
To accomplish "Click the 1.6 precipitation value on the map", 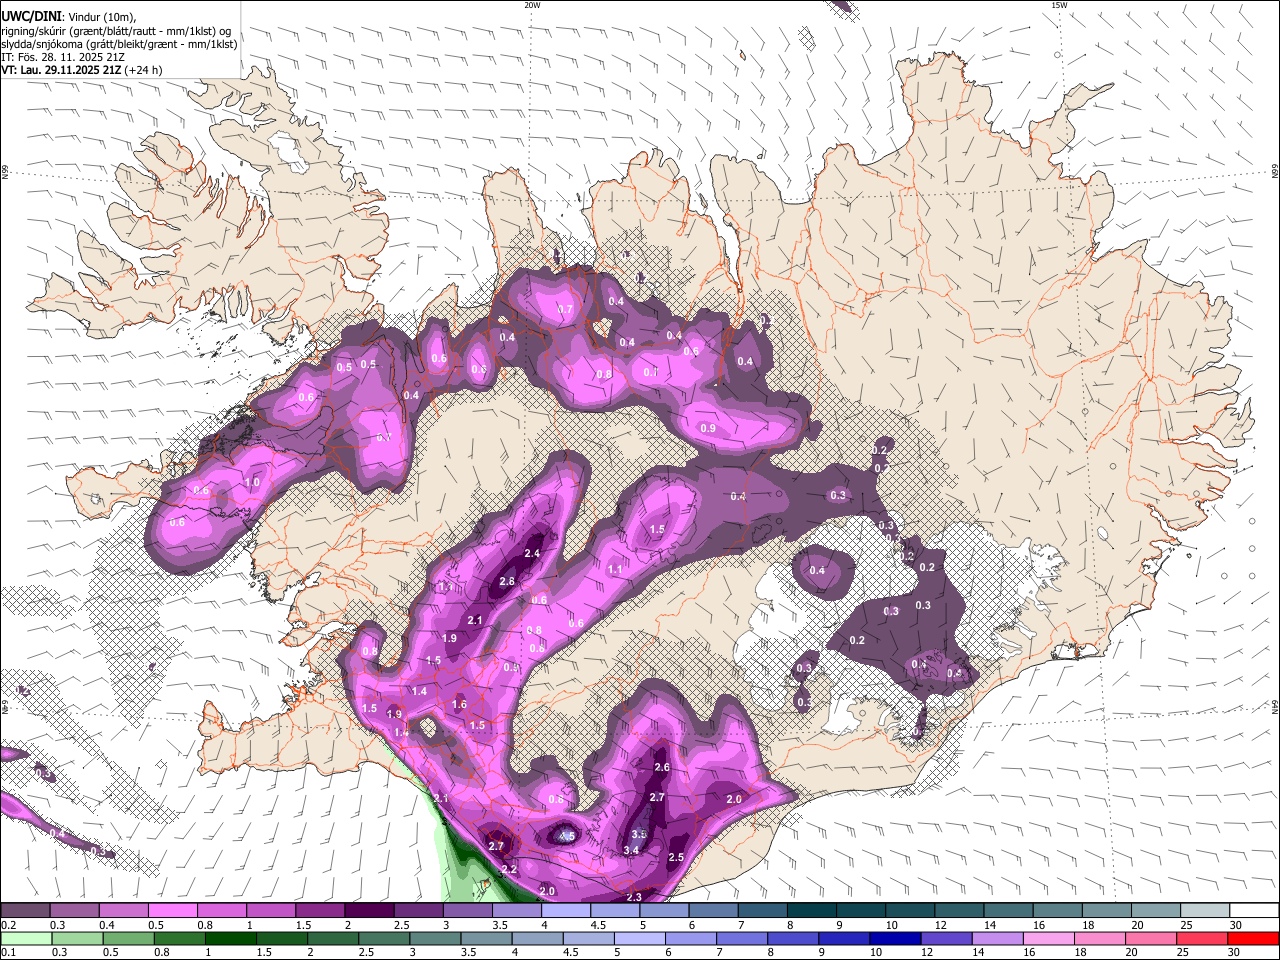I will point(459,704).
